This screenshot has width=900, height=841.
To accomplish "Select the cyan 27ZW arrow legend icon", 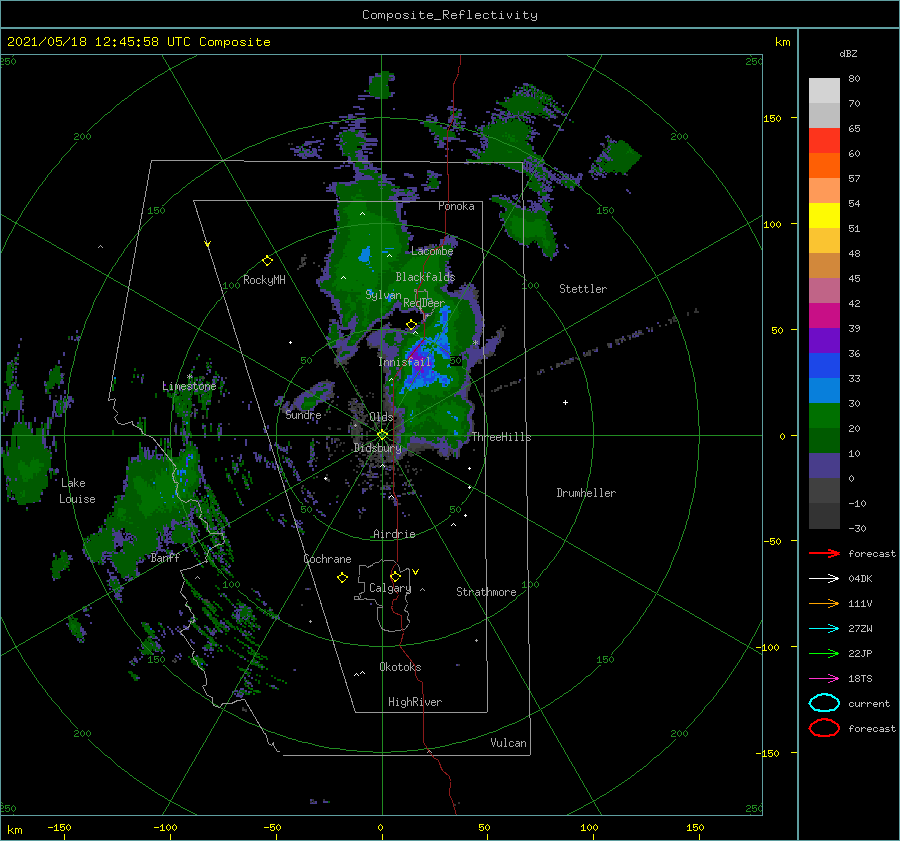I will click(x=824, y=629).
